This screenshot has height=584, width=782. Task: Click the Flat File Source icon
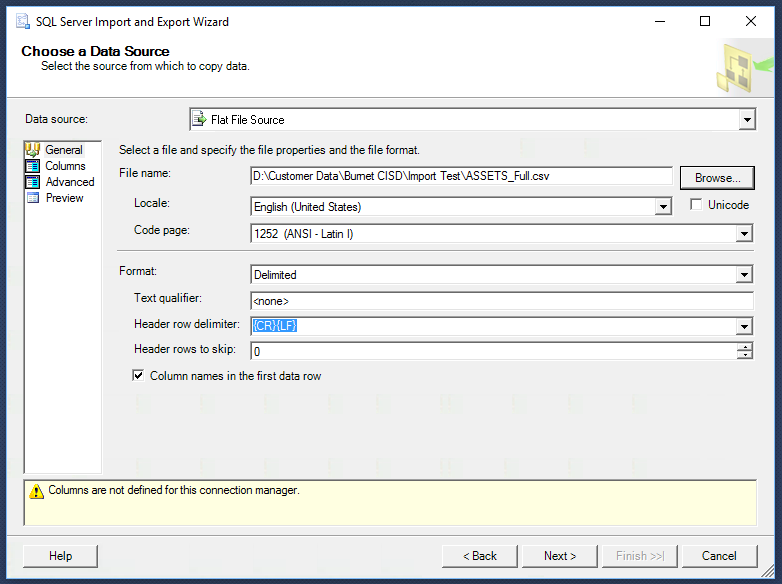pyautogui.click(x=199, y=119)
